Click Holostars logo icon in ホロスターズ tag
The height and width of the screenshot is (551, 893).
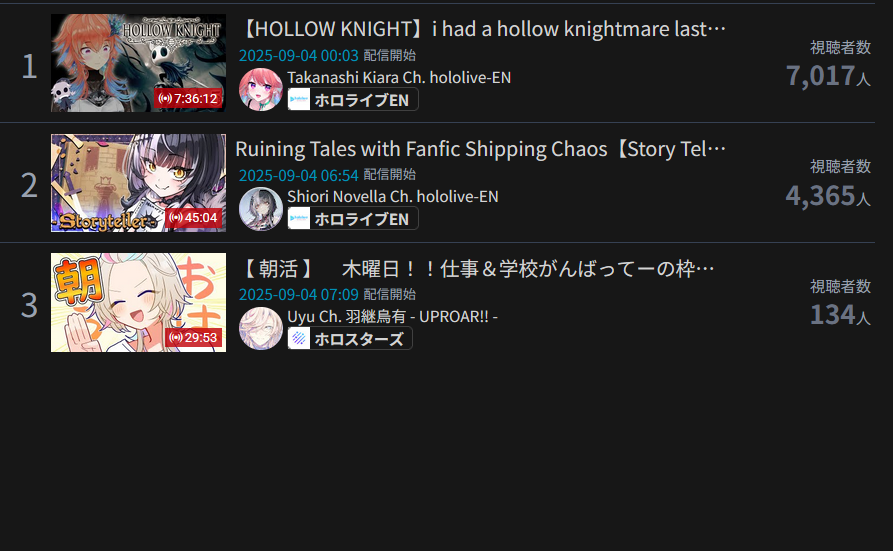click(x=299, y=338)
